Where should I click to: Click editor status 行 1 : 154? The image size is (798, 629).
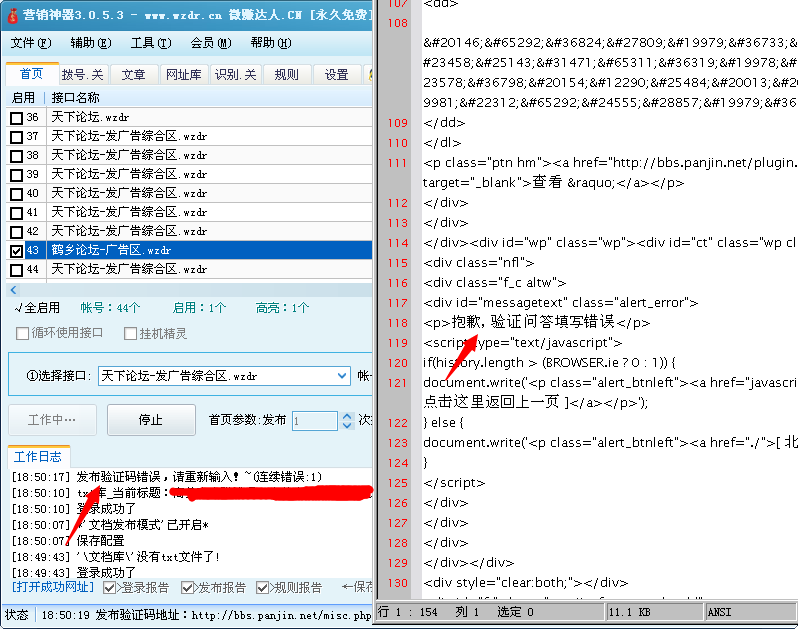coord(407,612)
